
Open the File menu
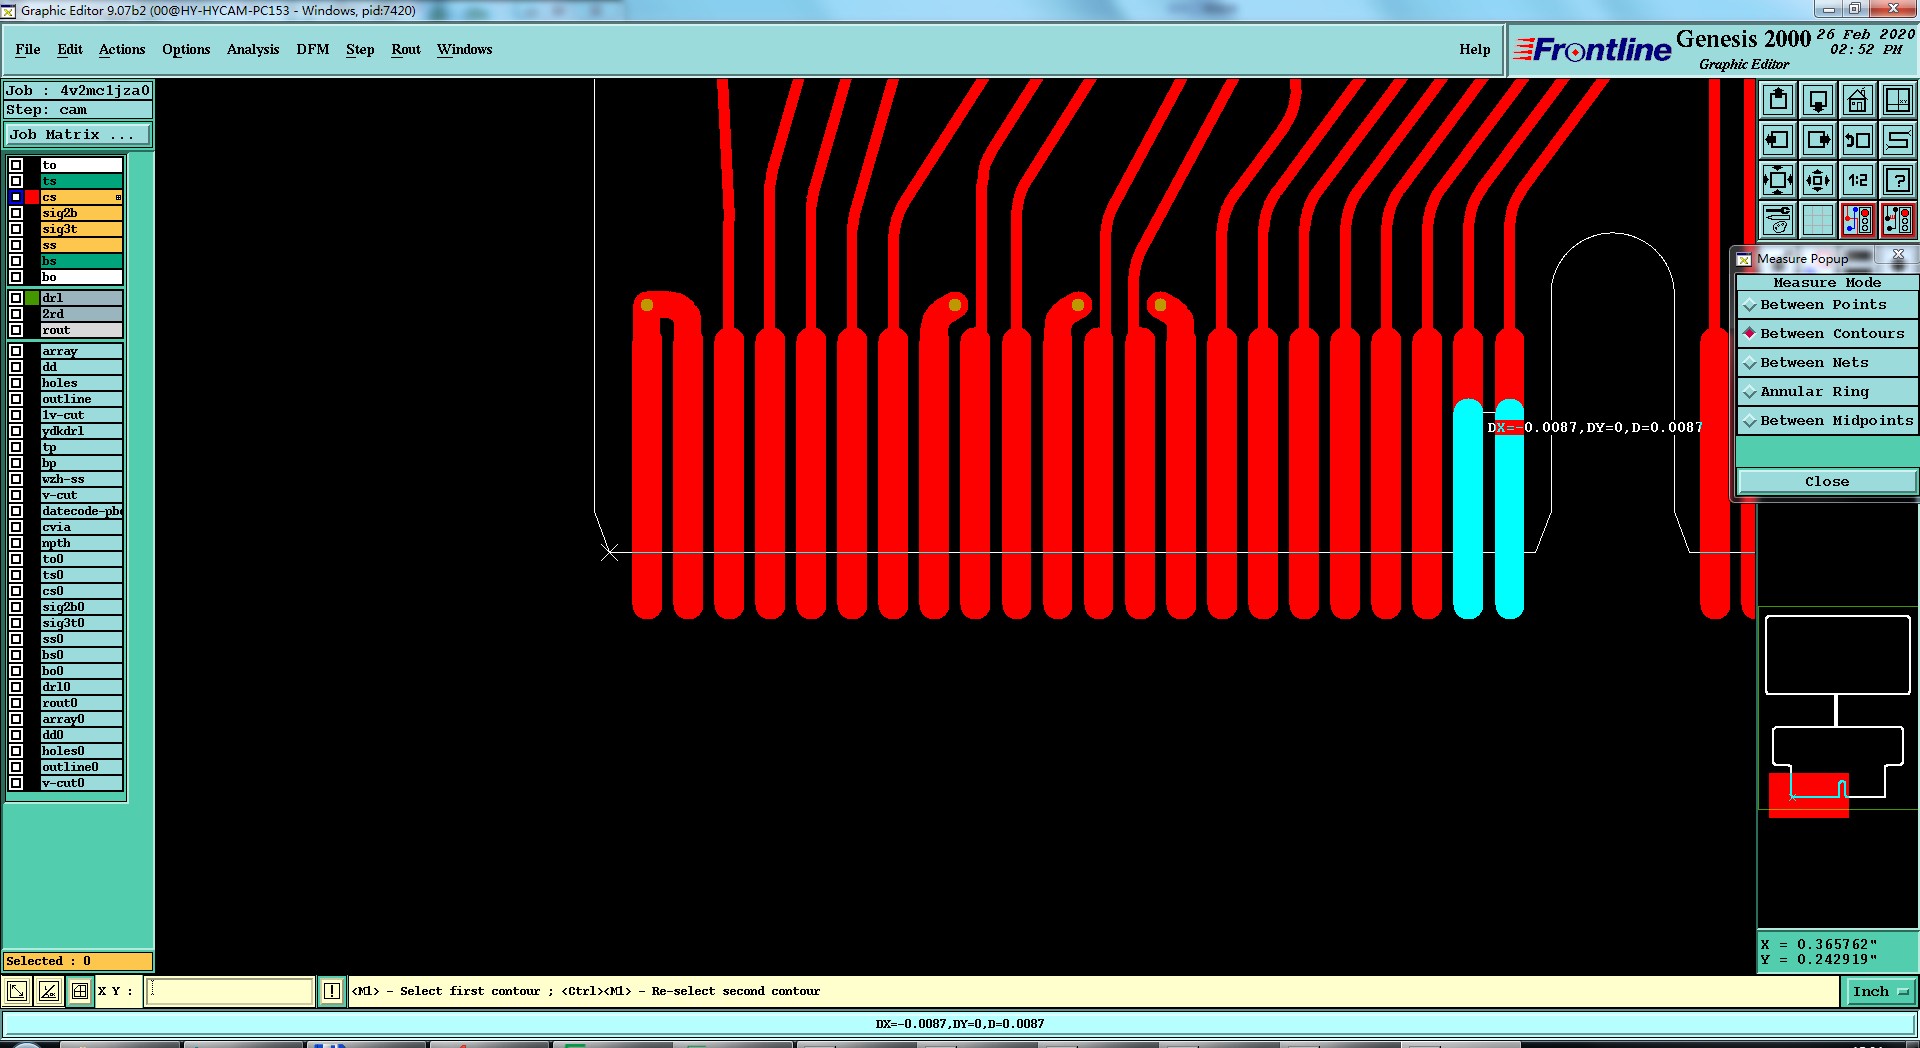coord(28,49)
